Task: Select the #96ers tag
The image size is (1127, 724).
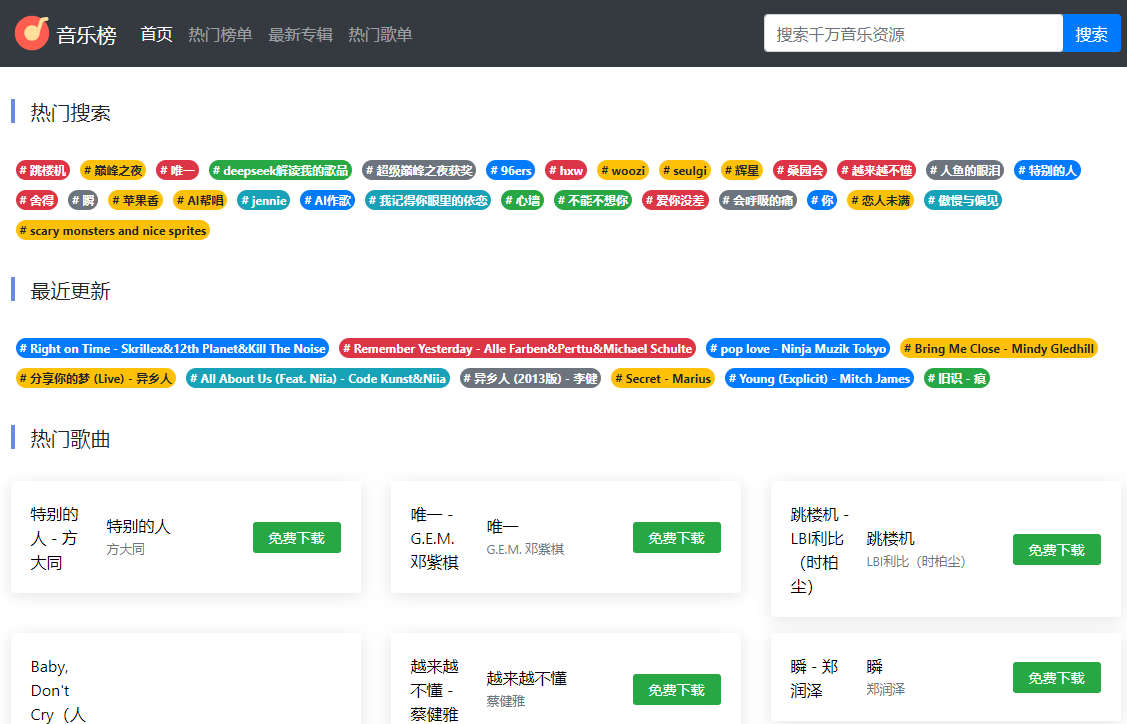Action: [x=510, y=170]
